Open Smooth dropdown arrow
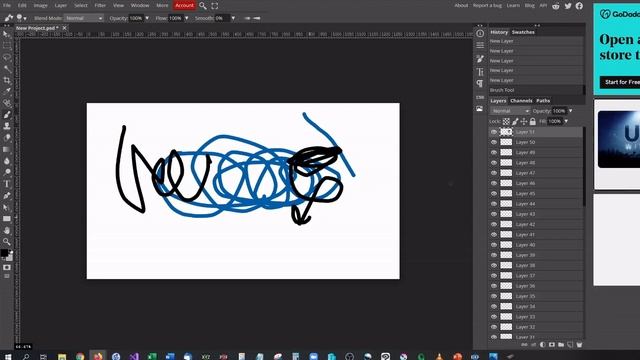640x360 pixels. 233,18
